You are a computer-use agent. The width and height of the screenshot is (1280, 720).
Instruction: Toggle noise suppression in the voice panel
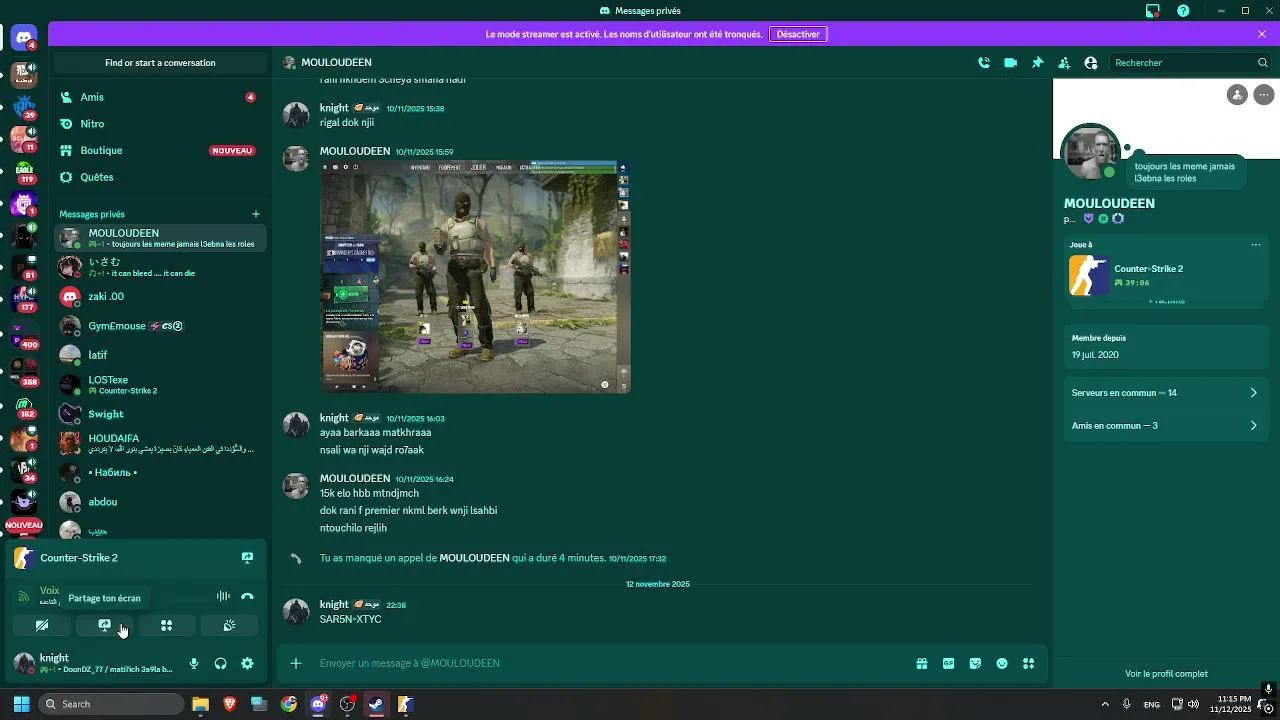(x=223, y=596)
